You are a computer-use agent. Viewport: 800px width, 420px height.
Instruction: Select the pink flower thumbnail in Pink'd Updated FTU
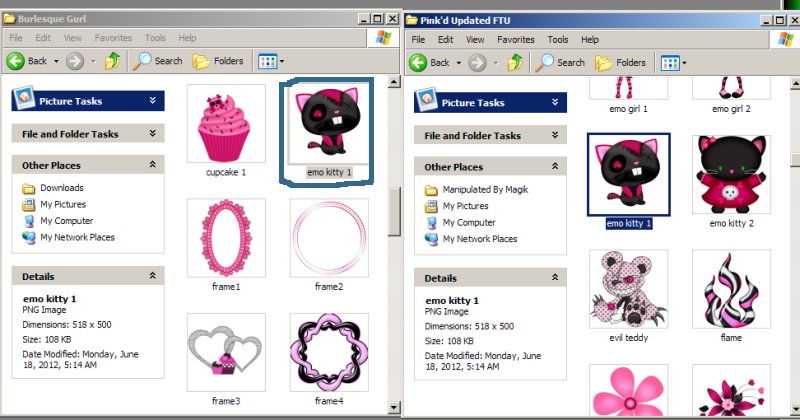point(629,391)
